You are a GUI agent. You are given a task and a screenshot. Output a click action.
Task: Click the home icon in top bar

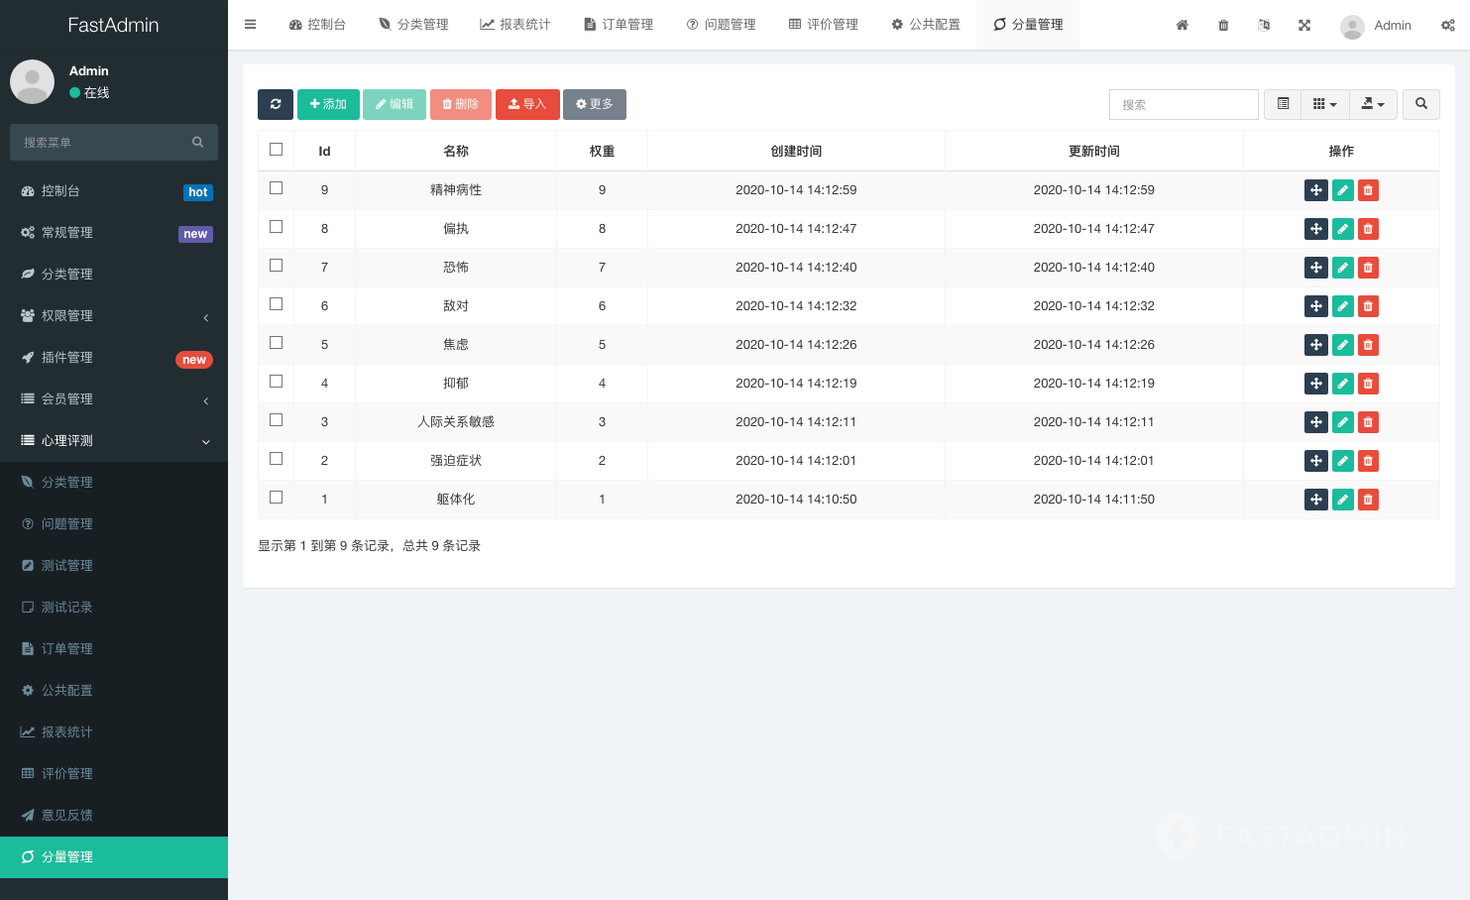[x=1182, y=25]
